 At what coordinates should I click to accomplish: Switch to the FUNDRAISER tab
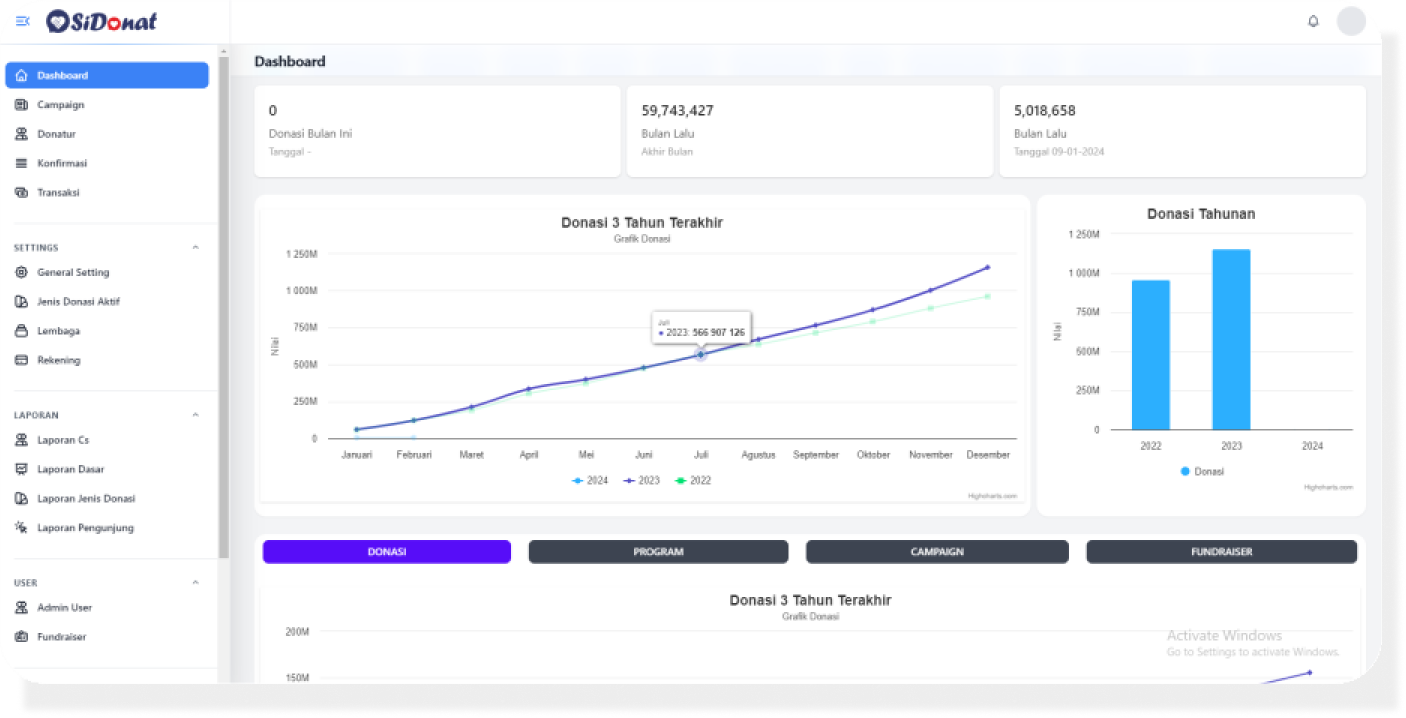[1221, 552]
